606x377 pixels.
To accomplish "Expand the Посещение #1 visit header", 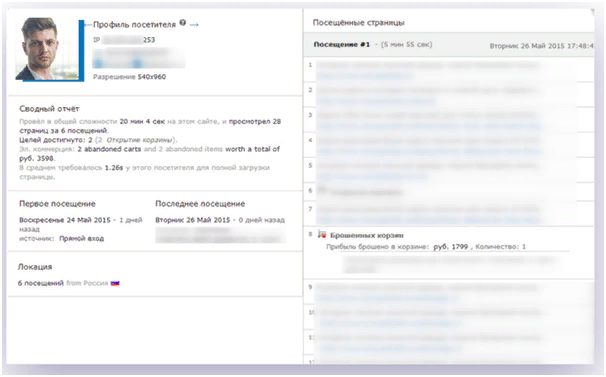I will (x=449, y=45).
